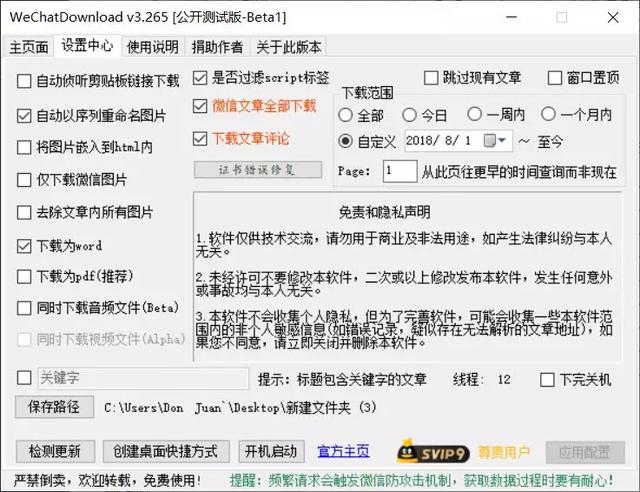The height and width of the screenshot is (492, 640).
Task: Click the 保存路径 button
Action: pos(55,407)
